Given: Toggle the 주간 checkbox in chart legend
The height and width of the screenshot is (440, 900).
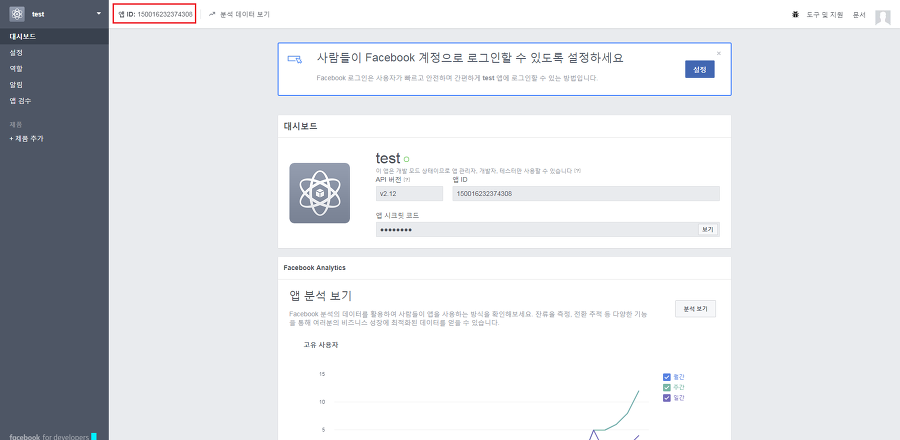Looking at the screenshot, I should point(666,387).
